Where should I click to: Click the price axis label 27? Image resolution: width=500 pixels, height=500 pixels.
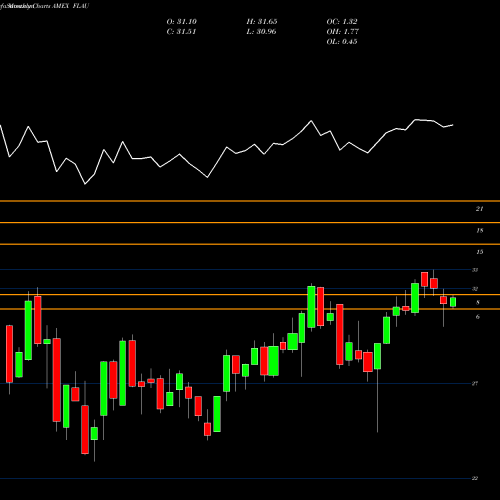[x=475, y=383]
